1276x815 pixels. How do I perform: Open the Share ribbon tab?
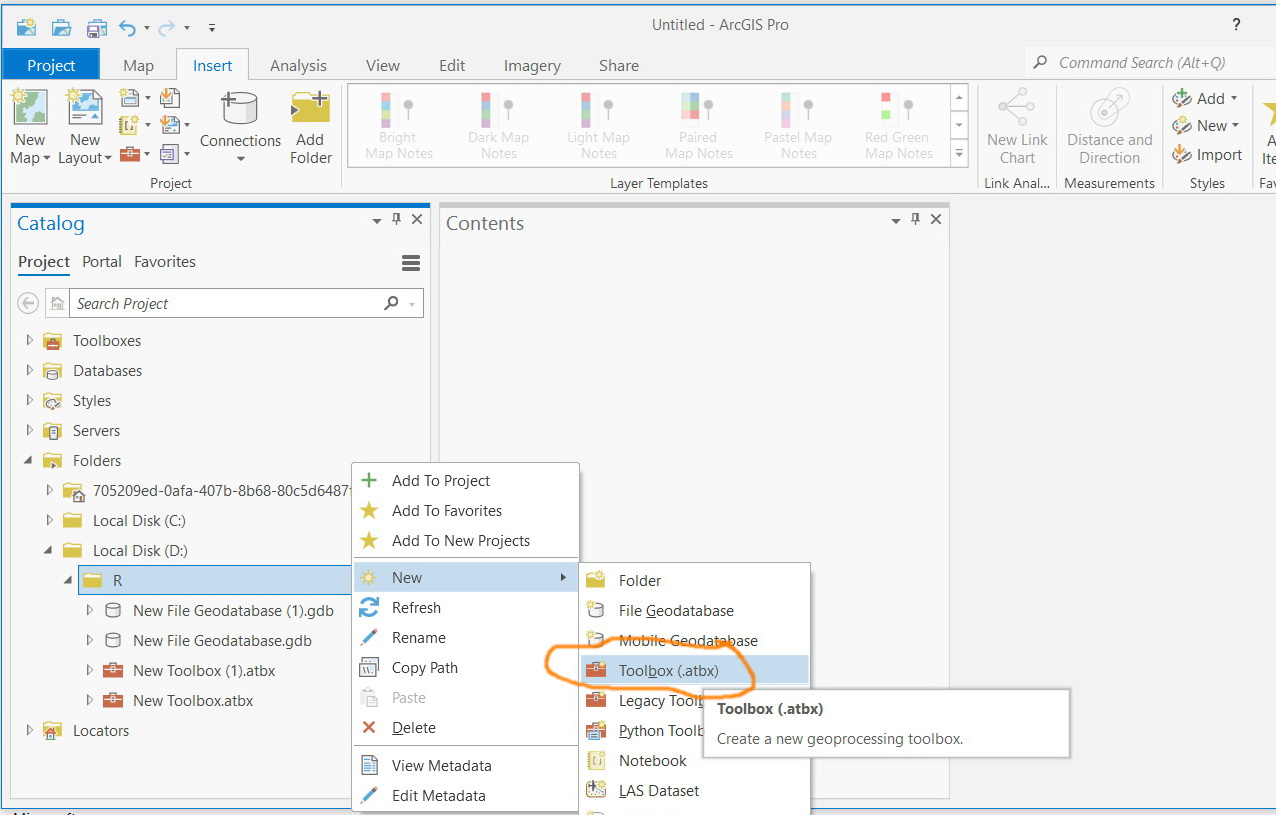(x=619, y=65)
